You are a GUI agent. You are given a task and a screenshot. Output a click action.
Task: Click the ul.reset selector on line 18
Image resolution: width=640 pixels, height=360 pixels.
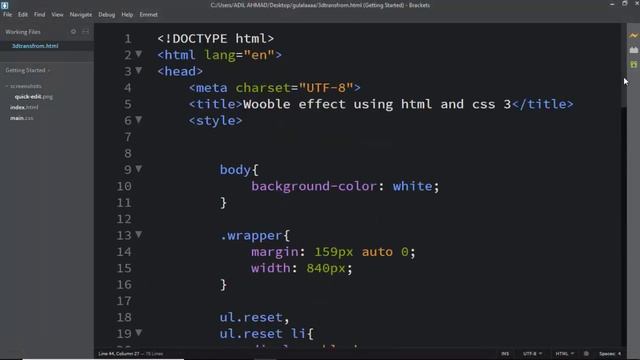pos(251,317)
